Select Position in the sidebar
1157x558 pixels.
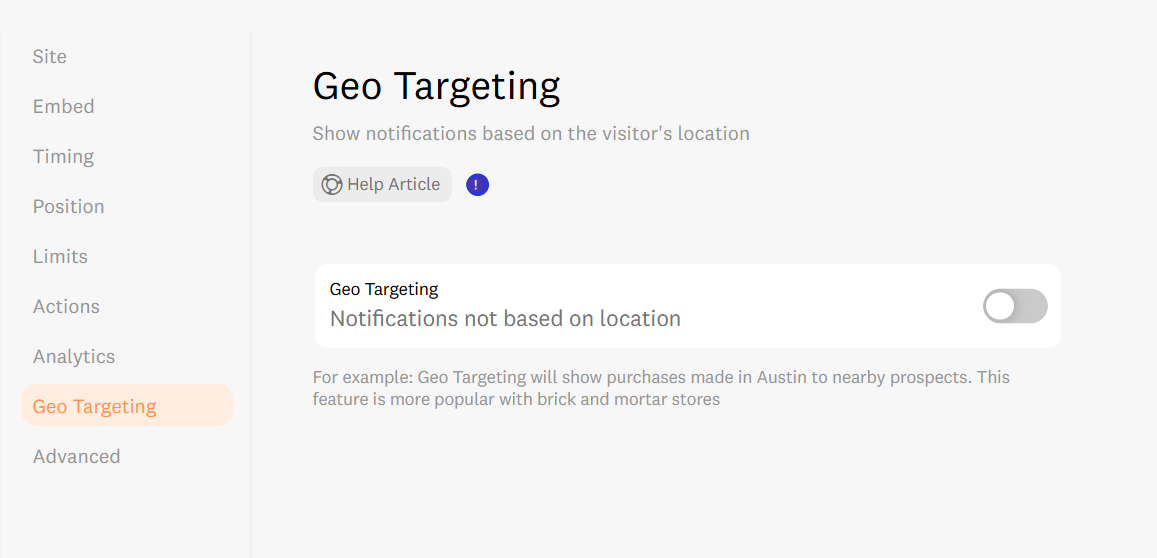click(x=68, y=206)
